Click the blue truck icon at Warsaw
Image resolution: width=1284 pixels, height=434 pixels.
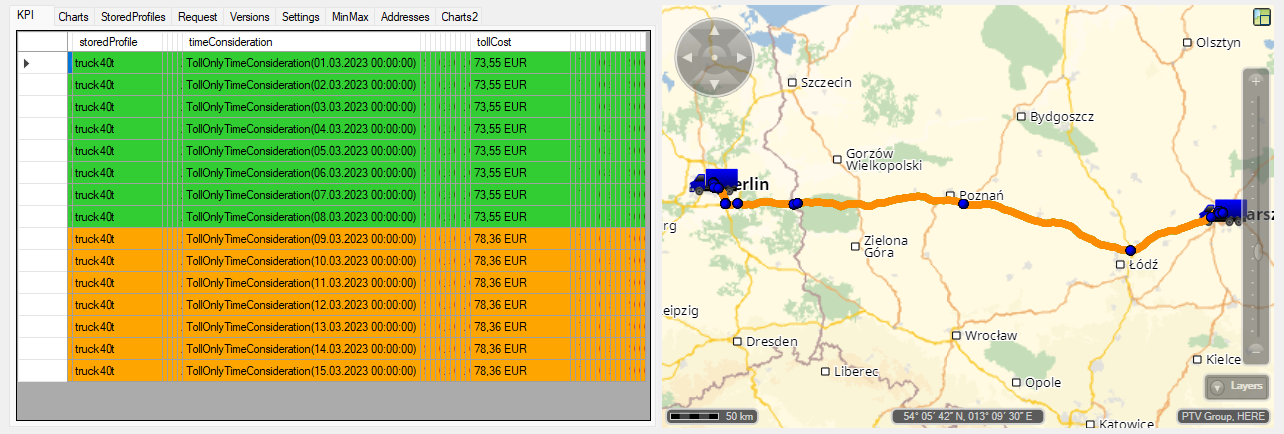tap(1226, 210)
